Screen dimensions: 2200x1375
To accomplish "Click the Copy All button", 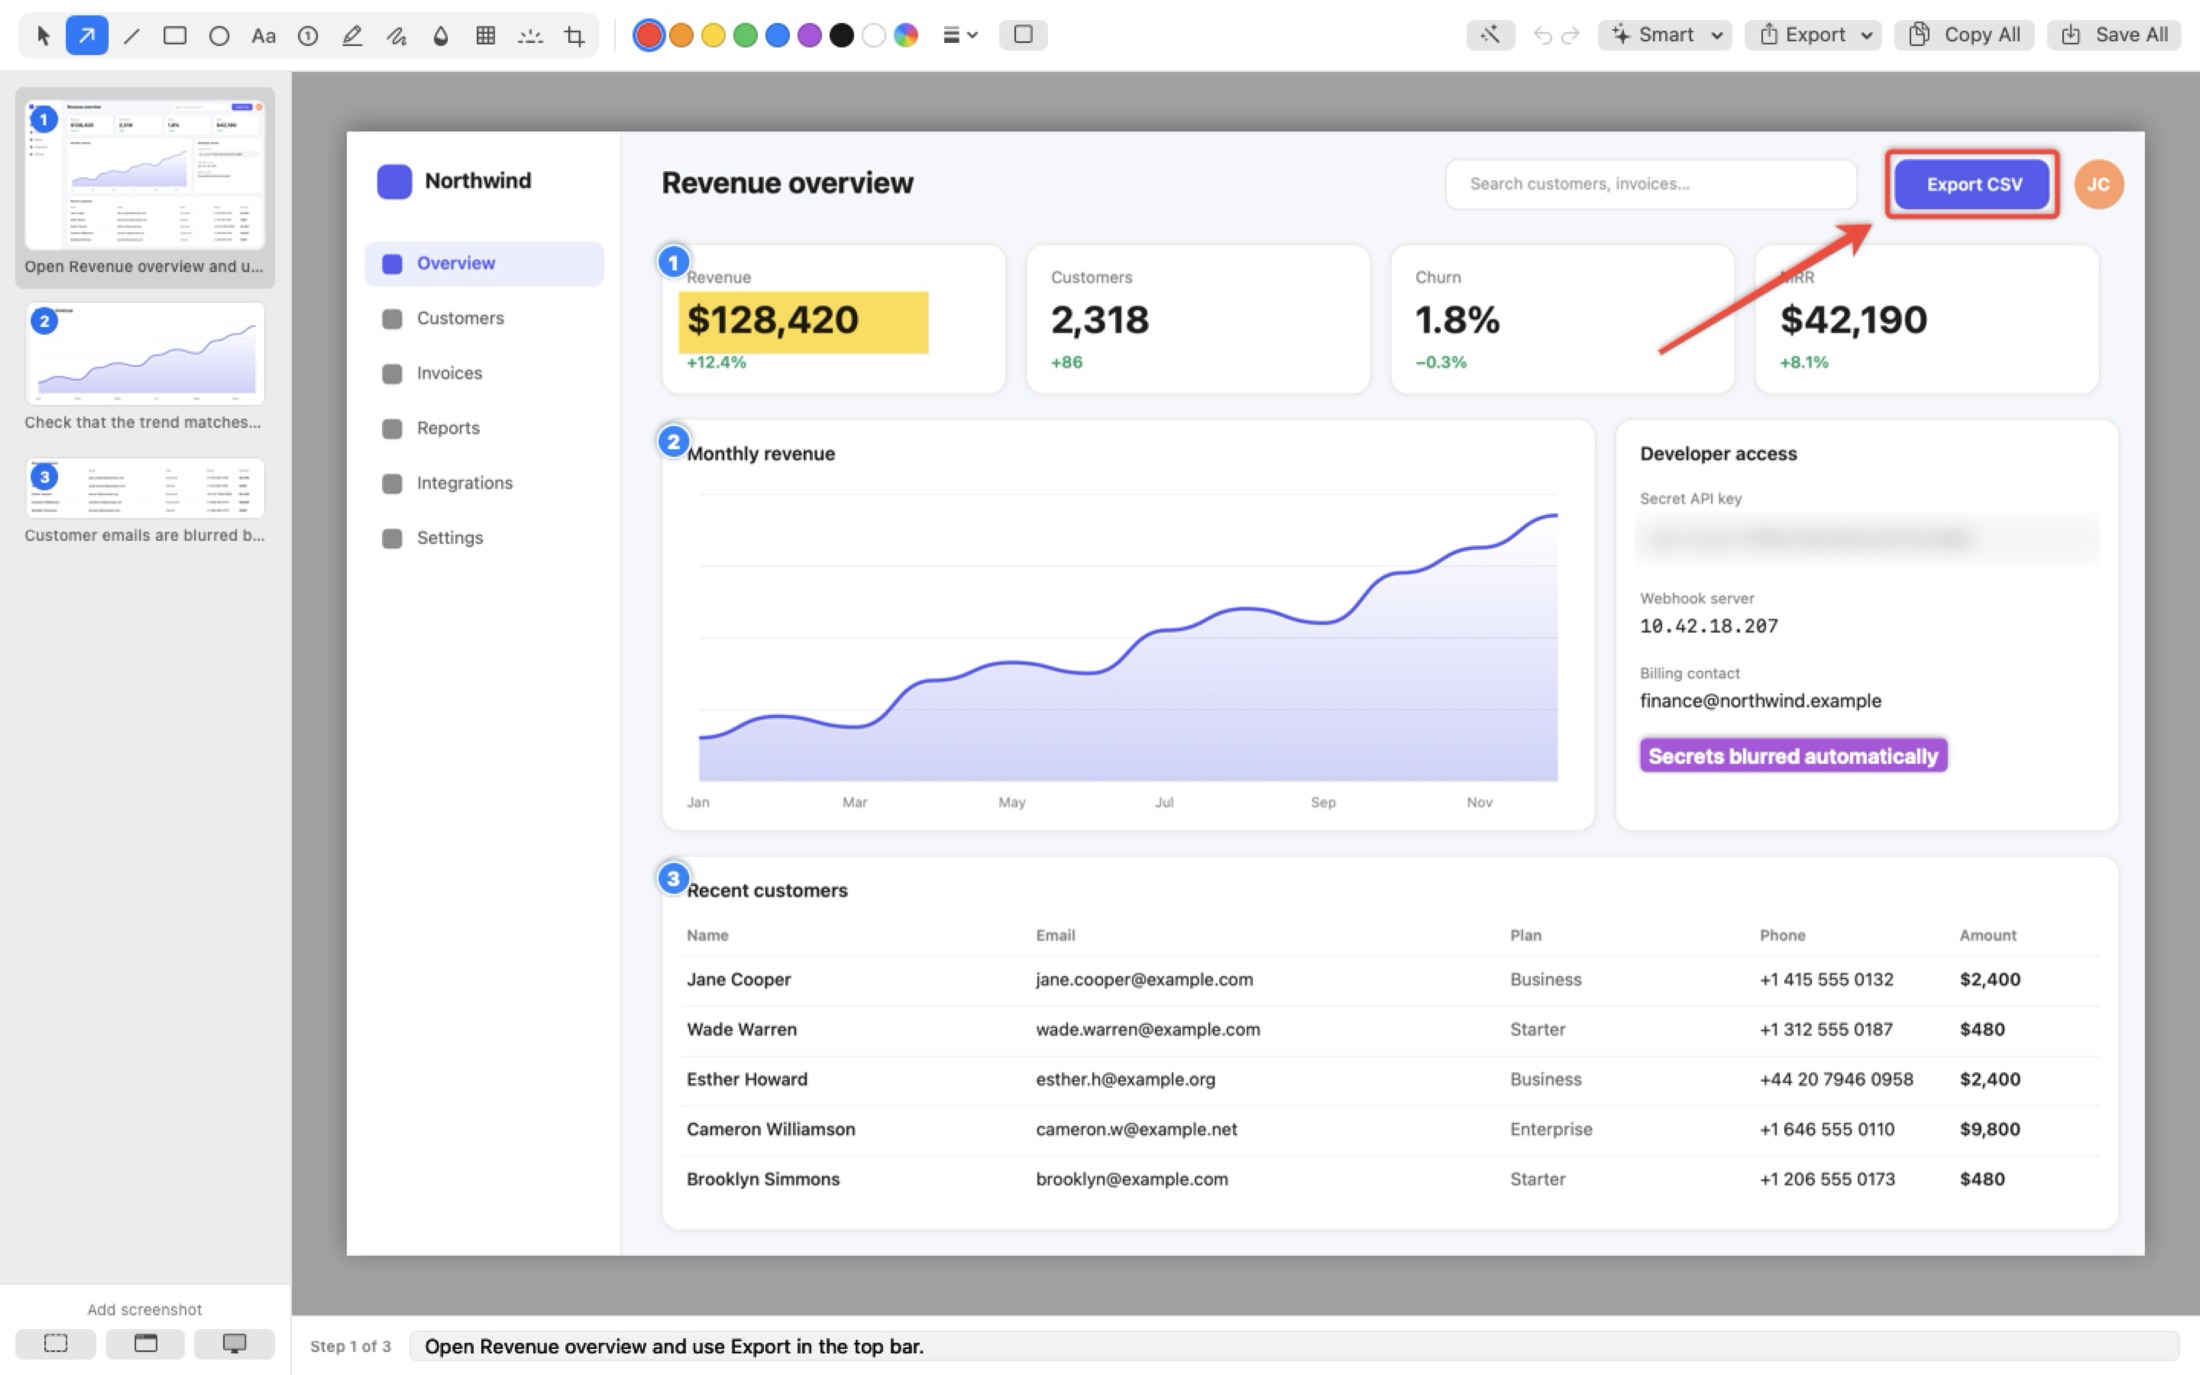I will [x=1964, y=35].
